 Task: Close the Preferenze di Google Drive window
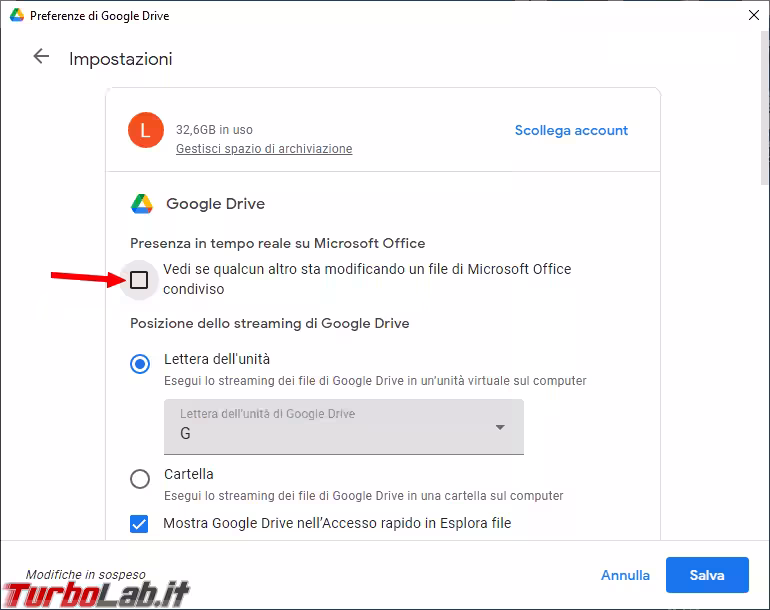coord(753,16)
